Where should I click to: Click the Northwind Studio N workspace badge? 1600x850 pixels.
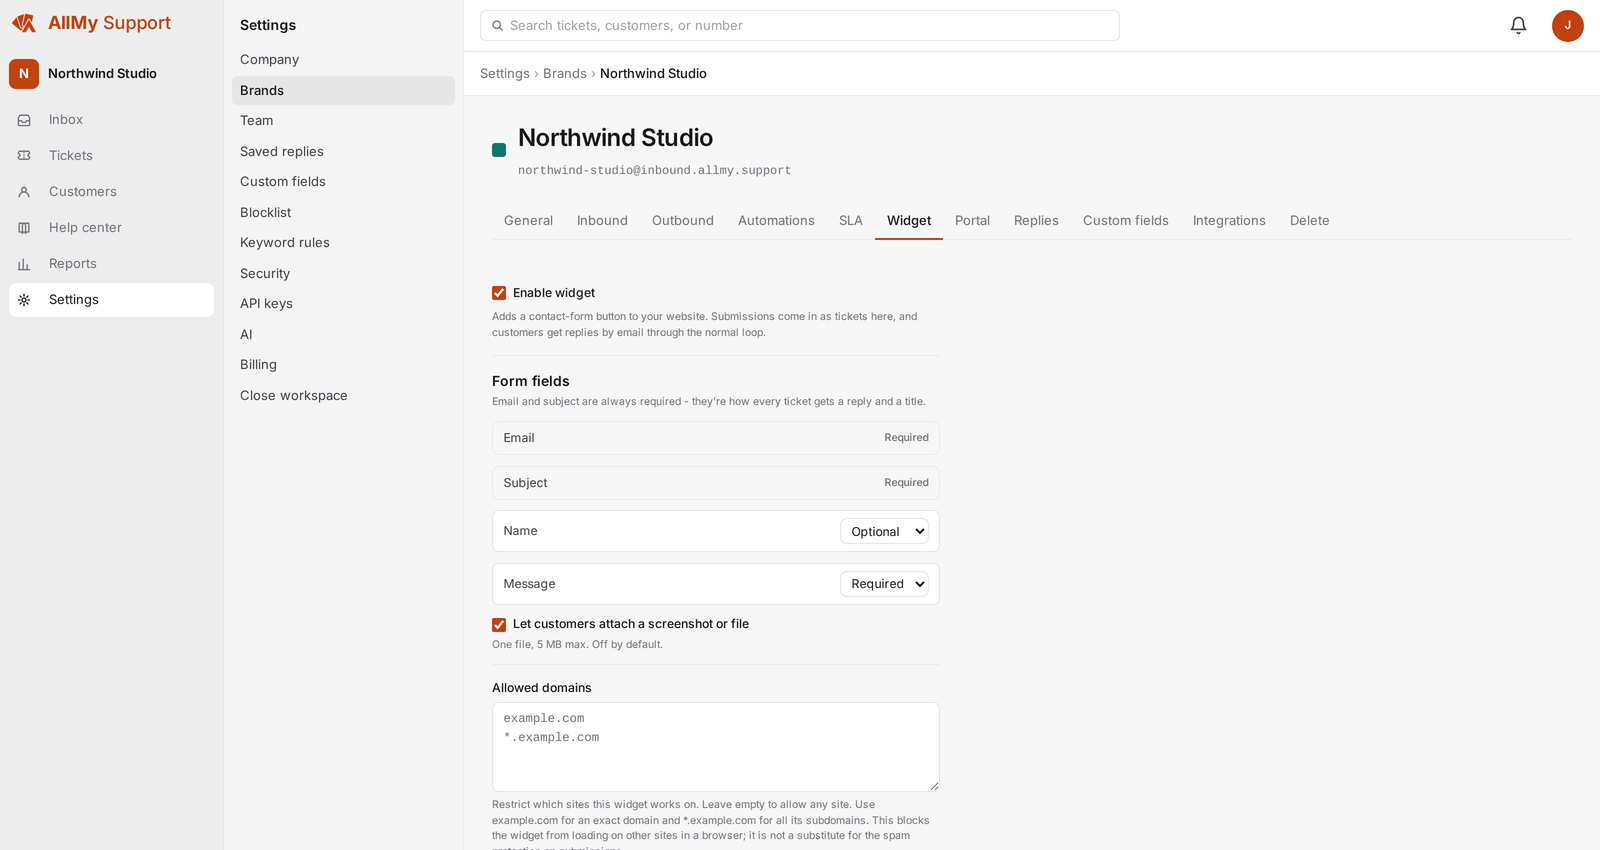coord(24,74)
